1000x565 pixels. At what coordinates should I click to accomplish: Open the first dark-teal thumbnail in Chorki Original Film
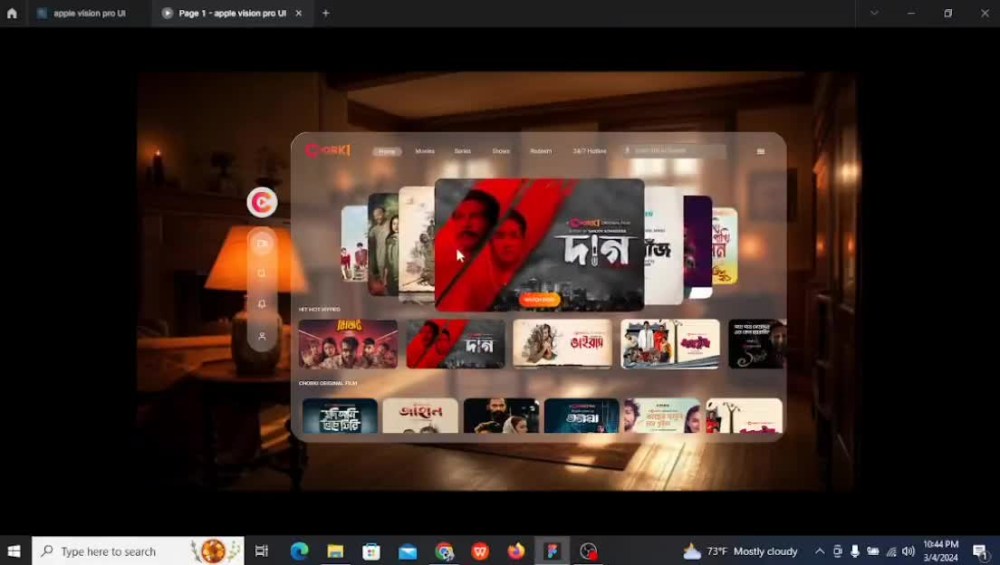340,416
